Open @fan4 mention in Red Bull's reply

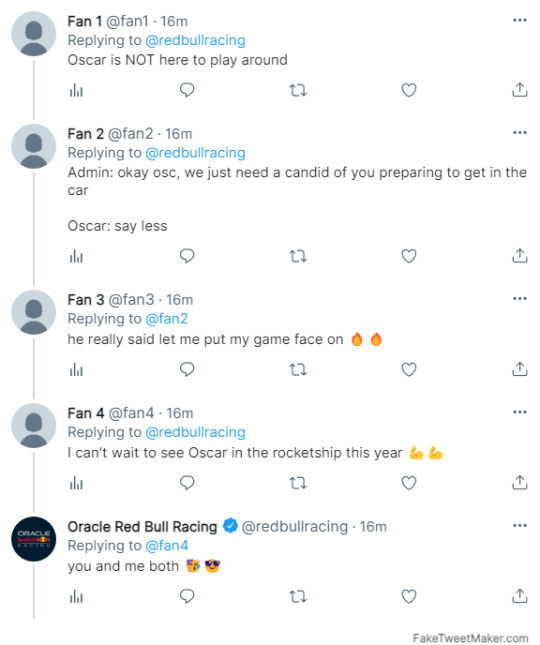[167, 545]
